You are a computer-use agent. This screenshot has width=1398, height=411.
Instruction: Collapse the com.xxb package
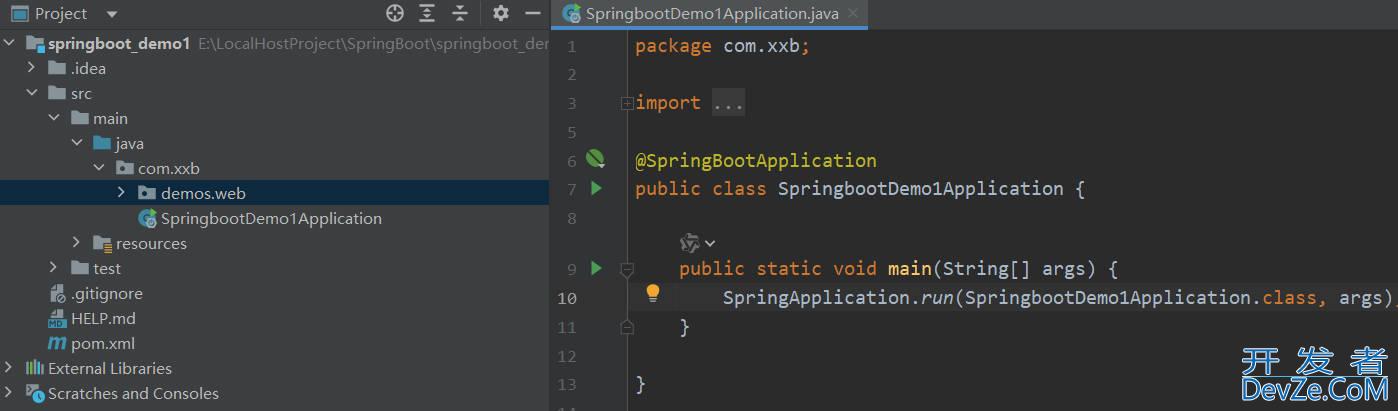(99, 168)
